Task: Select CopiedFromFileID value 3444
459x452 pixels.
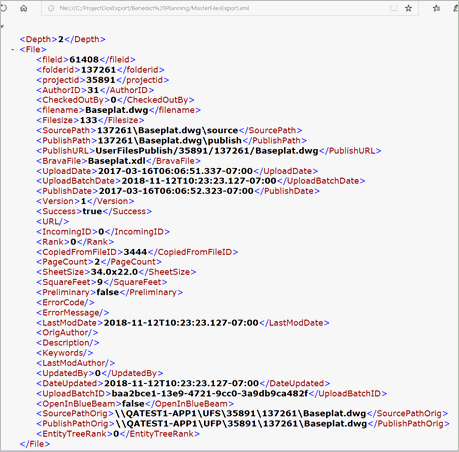Action: coord(135,252)
